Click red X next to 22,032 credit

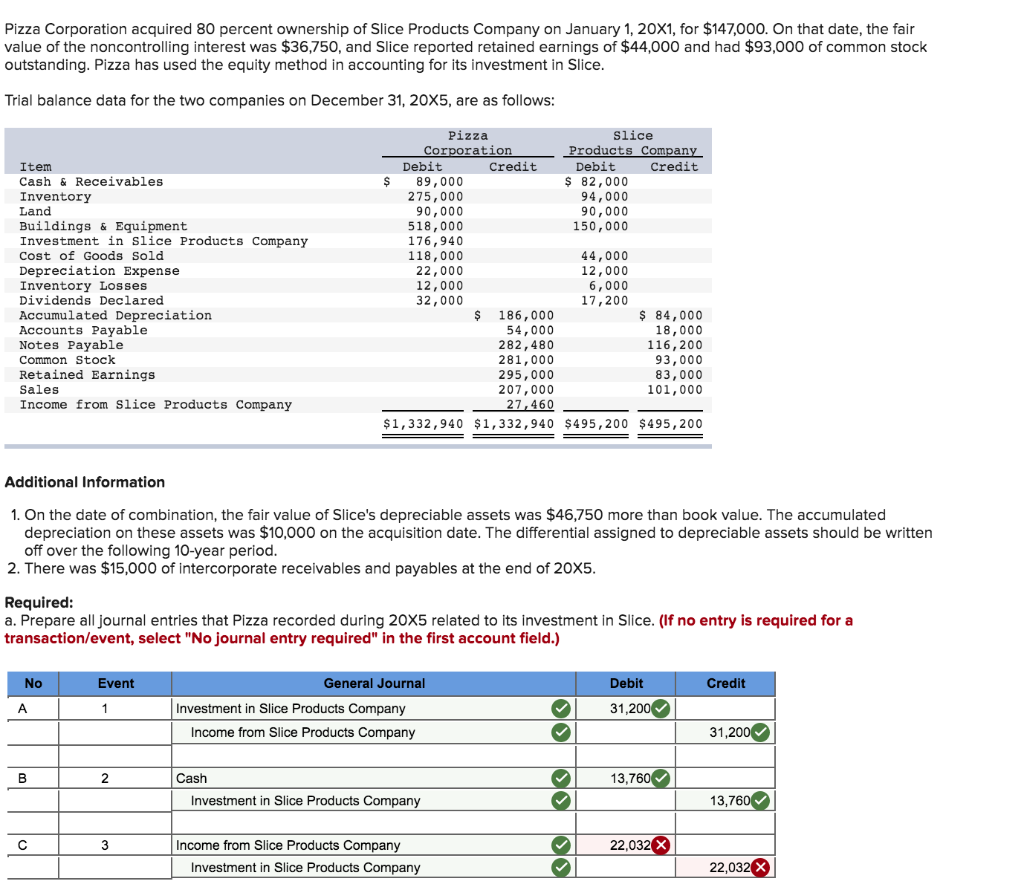pyautogui.click(x=760, y=867)
